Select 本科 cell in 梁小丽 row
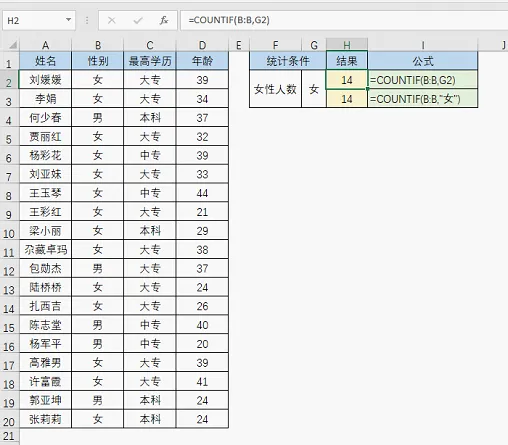Image resolution: width=508 pixels, height=445 pixels. click(x=150, y=230)
